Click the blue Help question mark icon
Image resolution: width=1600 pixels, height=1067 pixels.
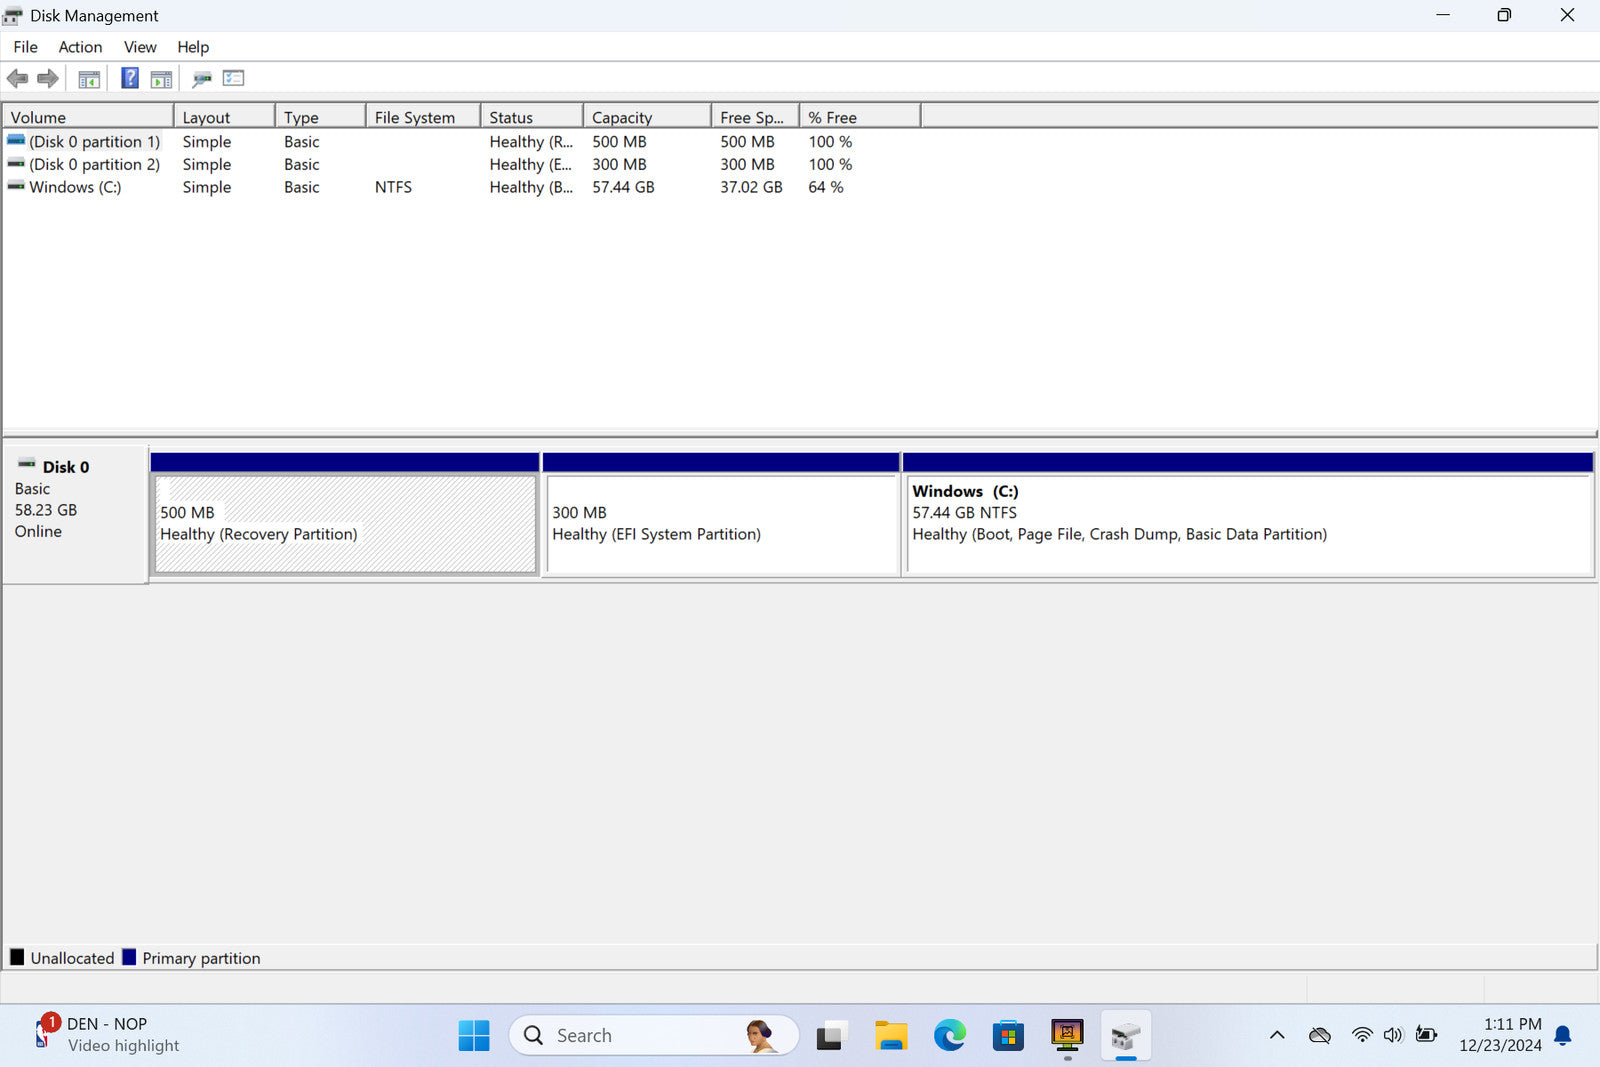130,78
